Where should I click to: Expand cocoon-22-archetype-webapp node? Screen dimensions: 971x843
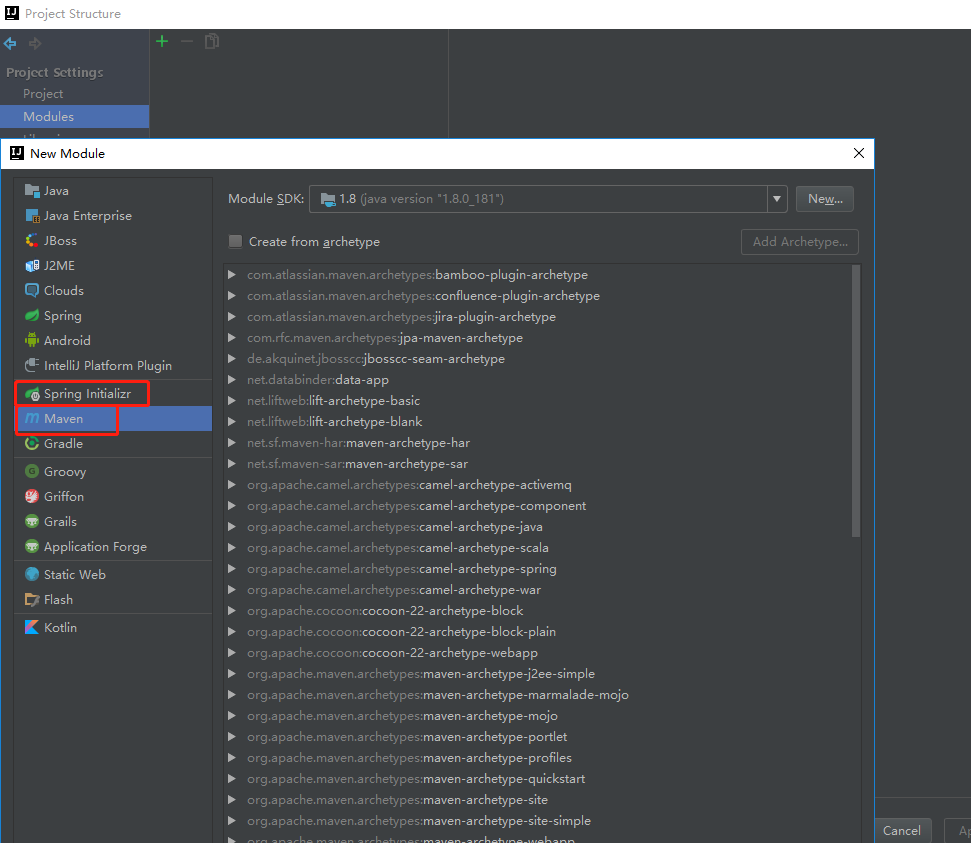coord(232,653)
